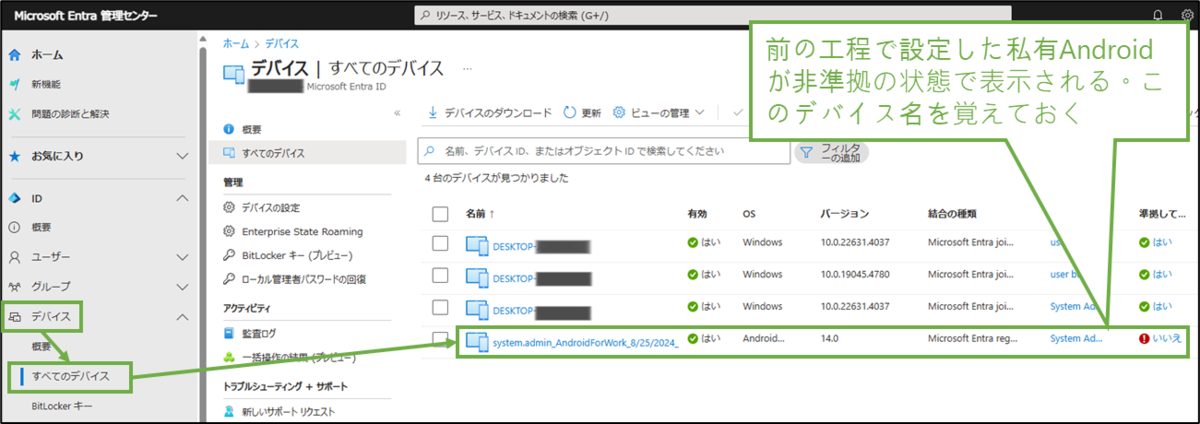Screen dimensions: 1200x424
Task: Check the third DESKTOP row, System Ad owner
Action: 440,306
